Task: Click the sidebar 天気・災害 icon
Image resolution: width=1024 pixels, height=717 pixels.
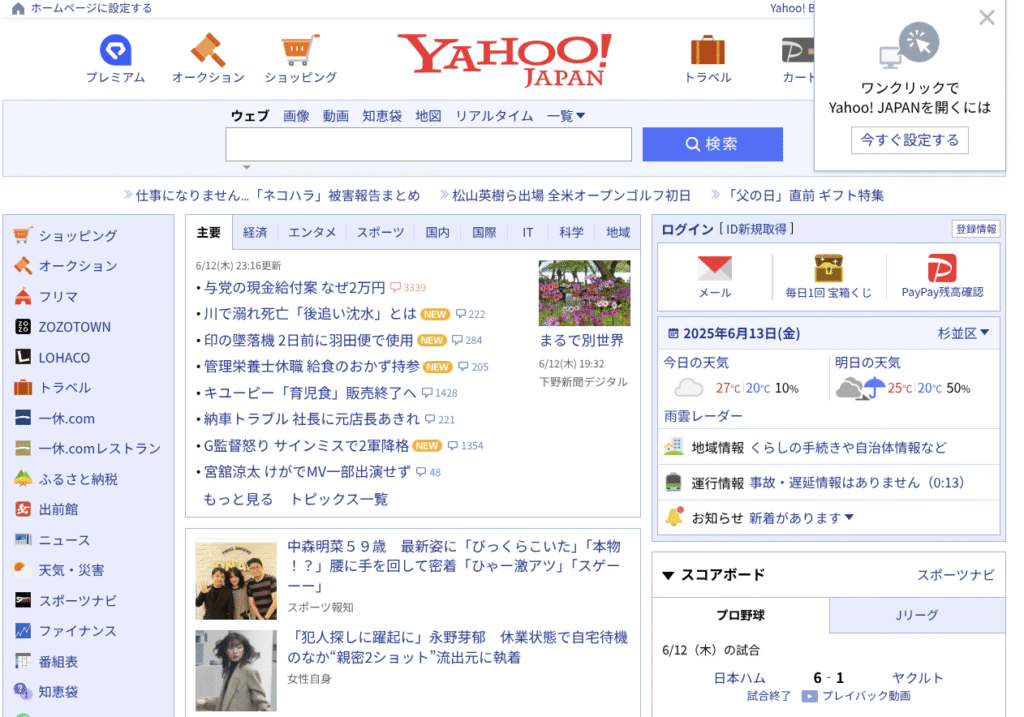Action: pyautogui.click(x=23, y=569)
